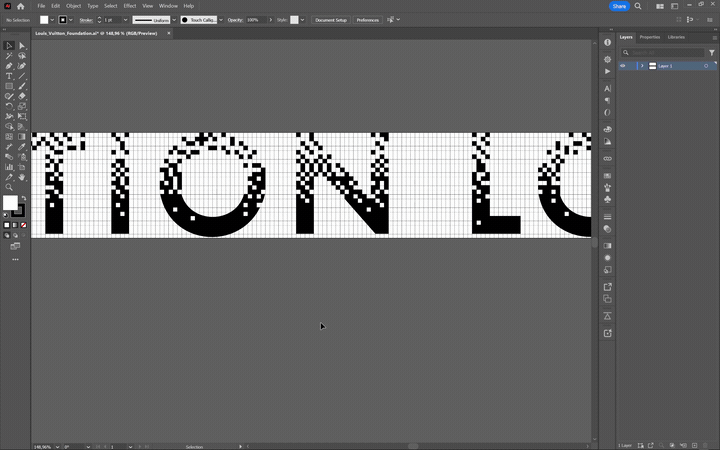Open the Align panel icon
Viewport: 720px width, 450px height.
608,316
